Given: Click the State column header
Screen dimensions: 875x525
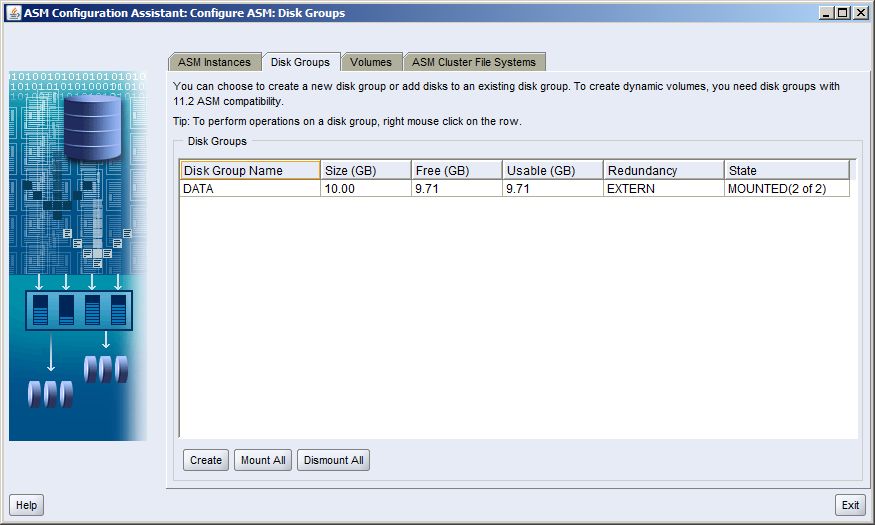Looking at the screenshot, I should pos(787,170).
